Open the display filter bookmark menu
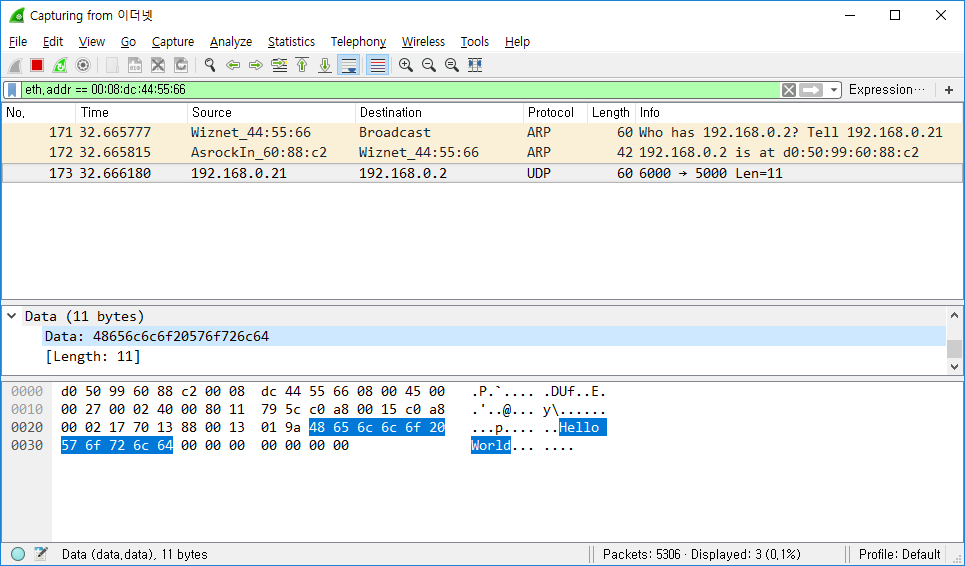The height and width of the screenshot is (566, 965). click(12, 90)
